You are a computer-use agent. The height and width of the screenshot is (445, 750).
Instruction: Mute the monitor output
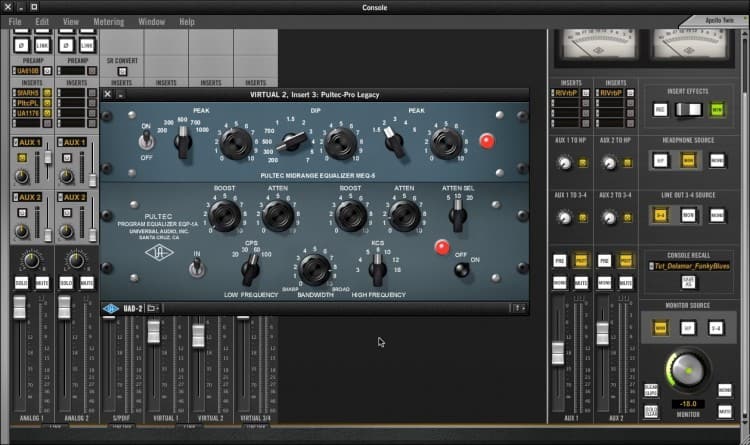tap(725, 412)
